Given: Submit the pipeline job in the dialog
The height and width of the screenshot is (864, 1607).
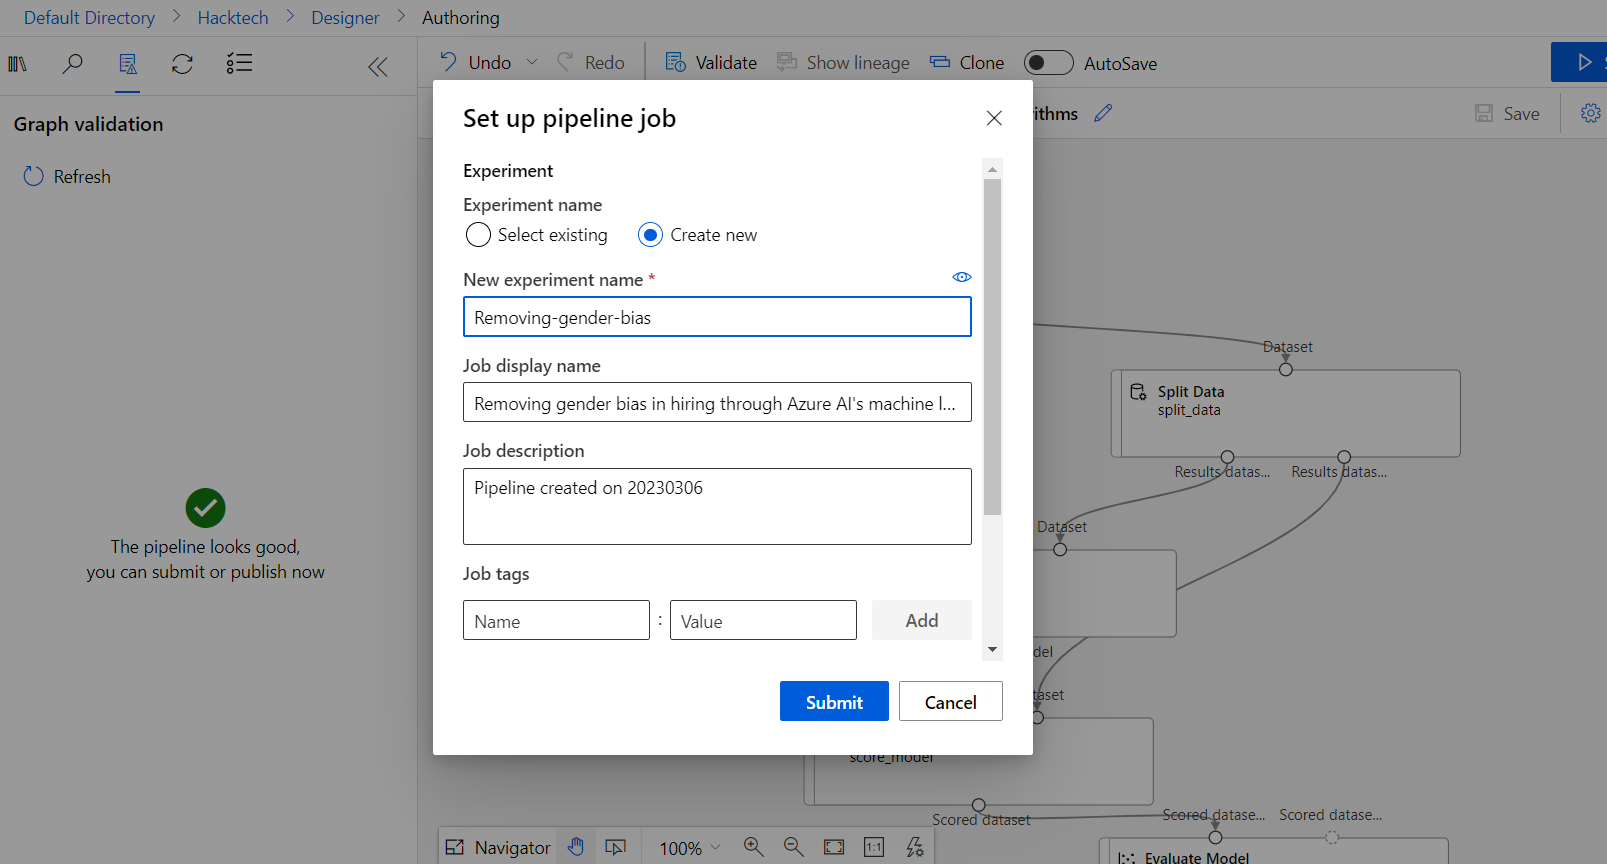Looking at the screenshot, I should point(834,701).
